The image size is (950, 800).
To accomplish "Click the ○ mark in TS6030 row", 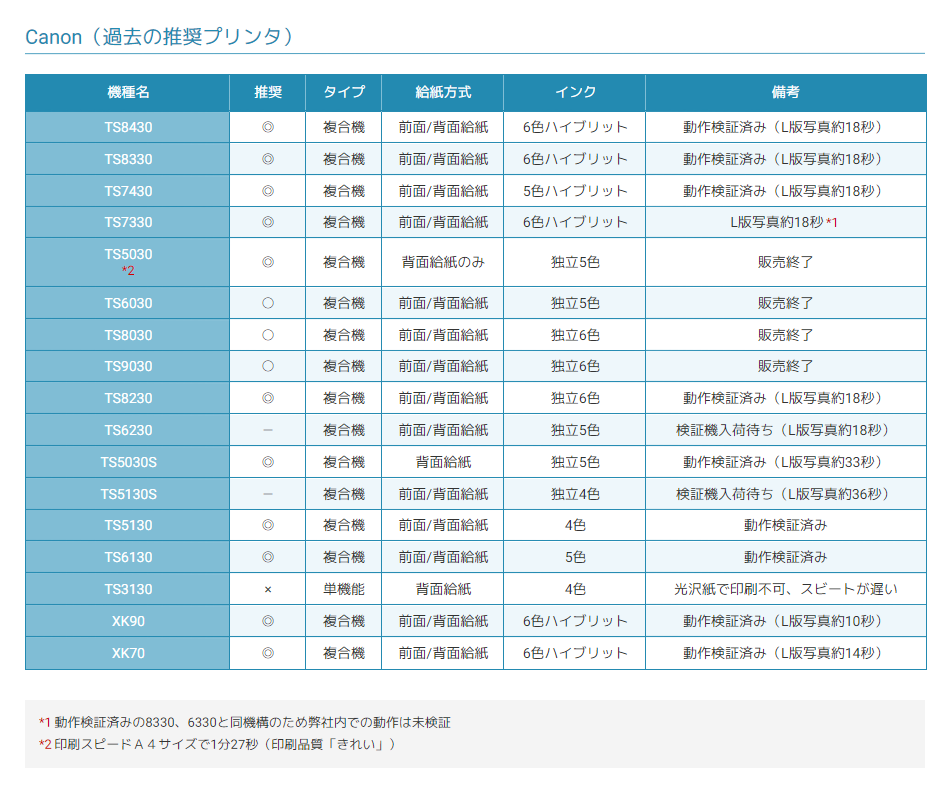I will (x=268, y=303).
